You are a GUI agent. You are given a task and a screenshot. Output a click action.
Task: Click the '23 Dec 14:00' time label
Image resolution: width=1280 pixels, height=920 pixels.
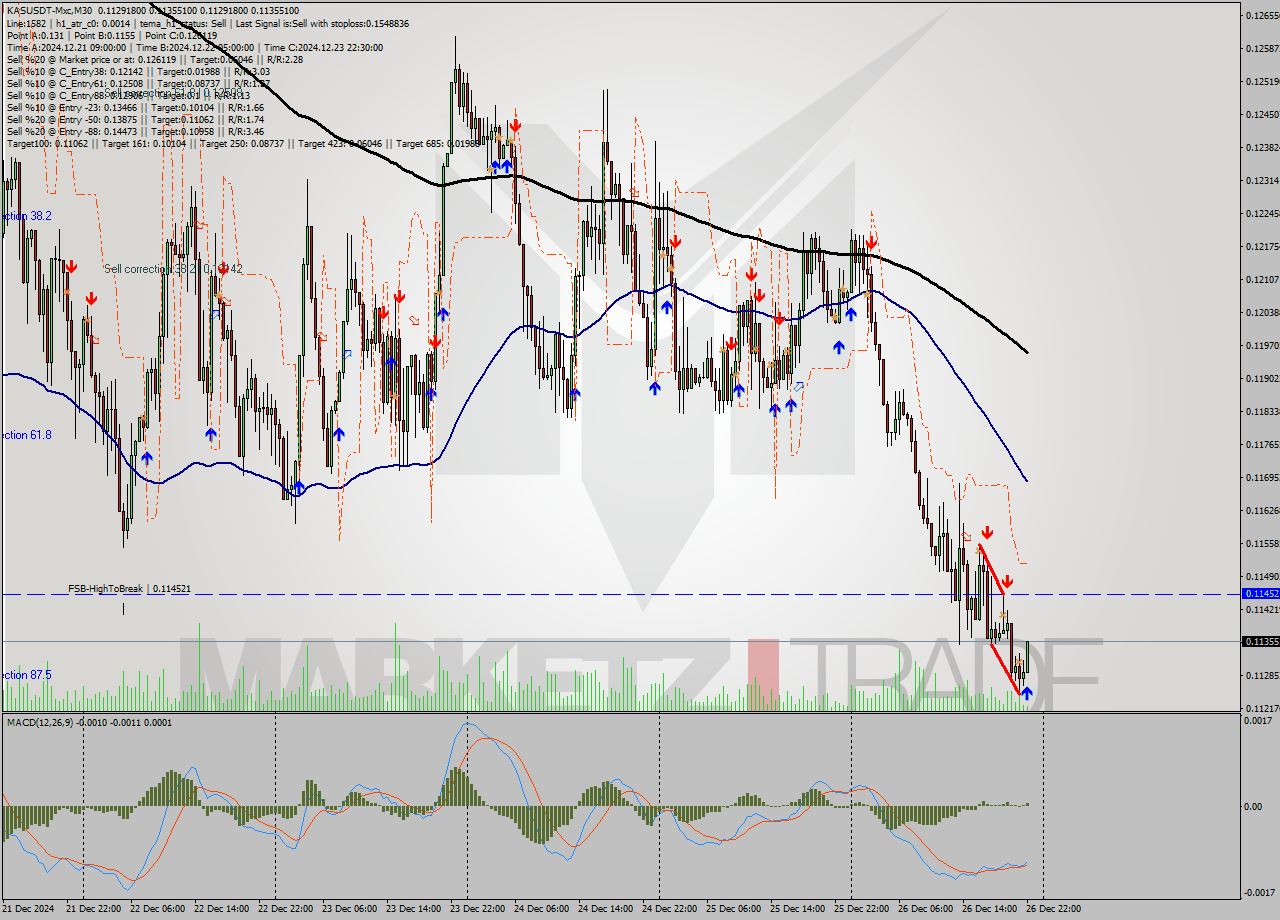point(413,908)
